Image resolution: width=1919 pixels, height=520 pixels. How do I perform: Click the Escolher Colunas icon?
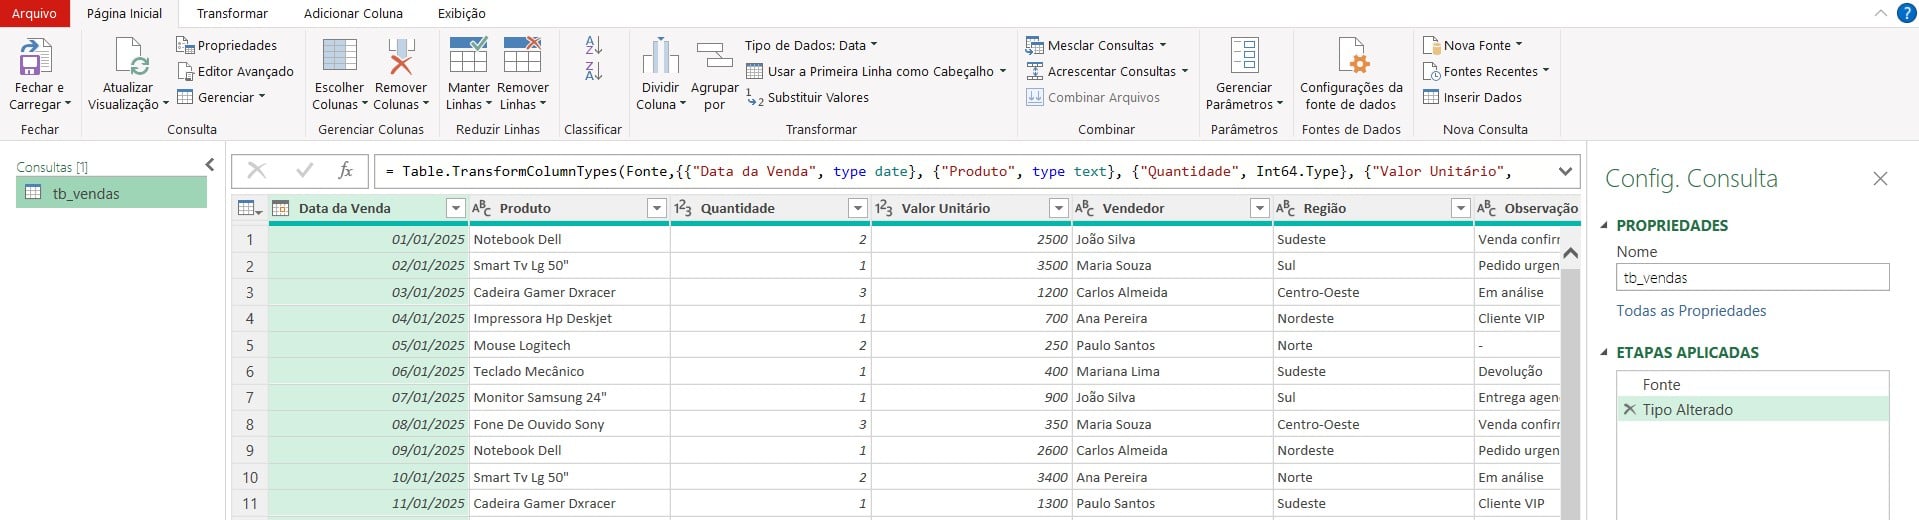[x=340, y=57]
